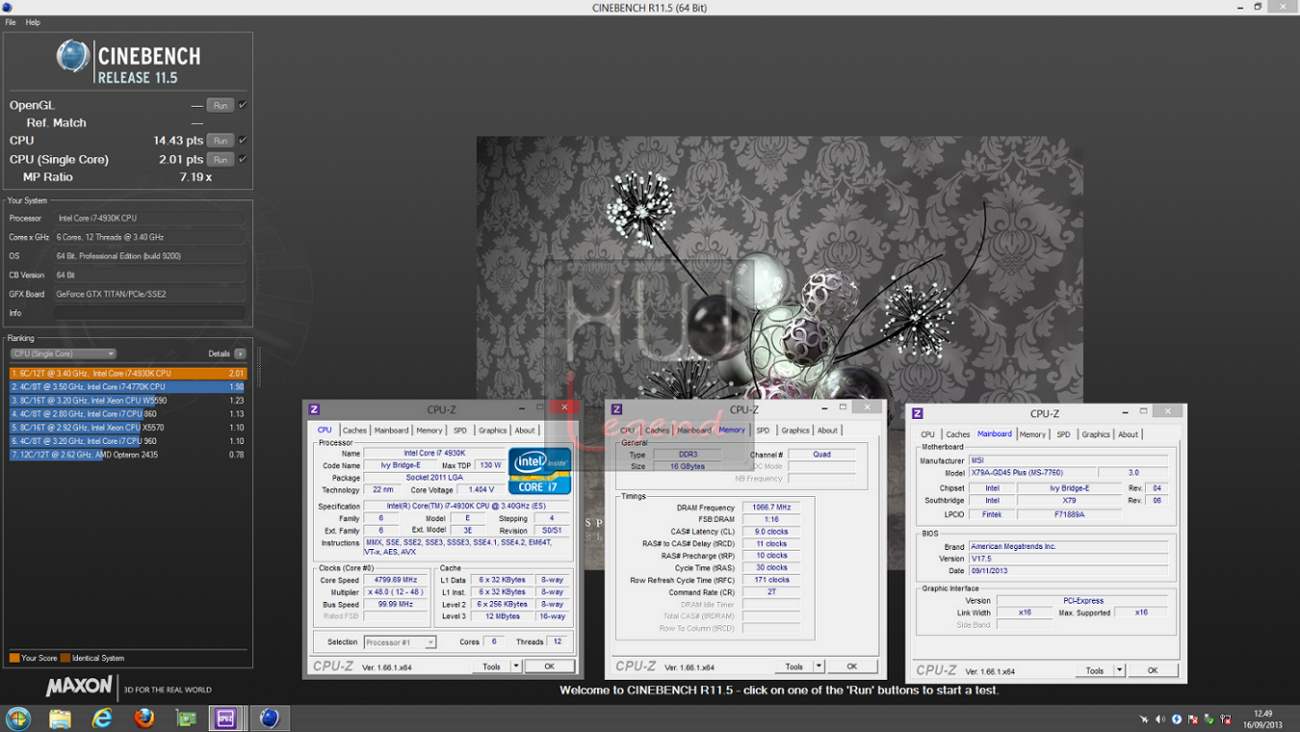Click OK in the CPU-tab CPU-Z window
The height and width of the screenshot is (732, 1300).
pyautogui.click(x=549, y=666)
